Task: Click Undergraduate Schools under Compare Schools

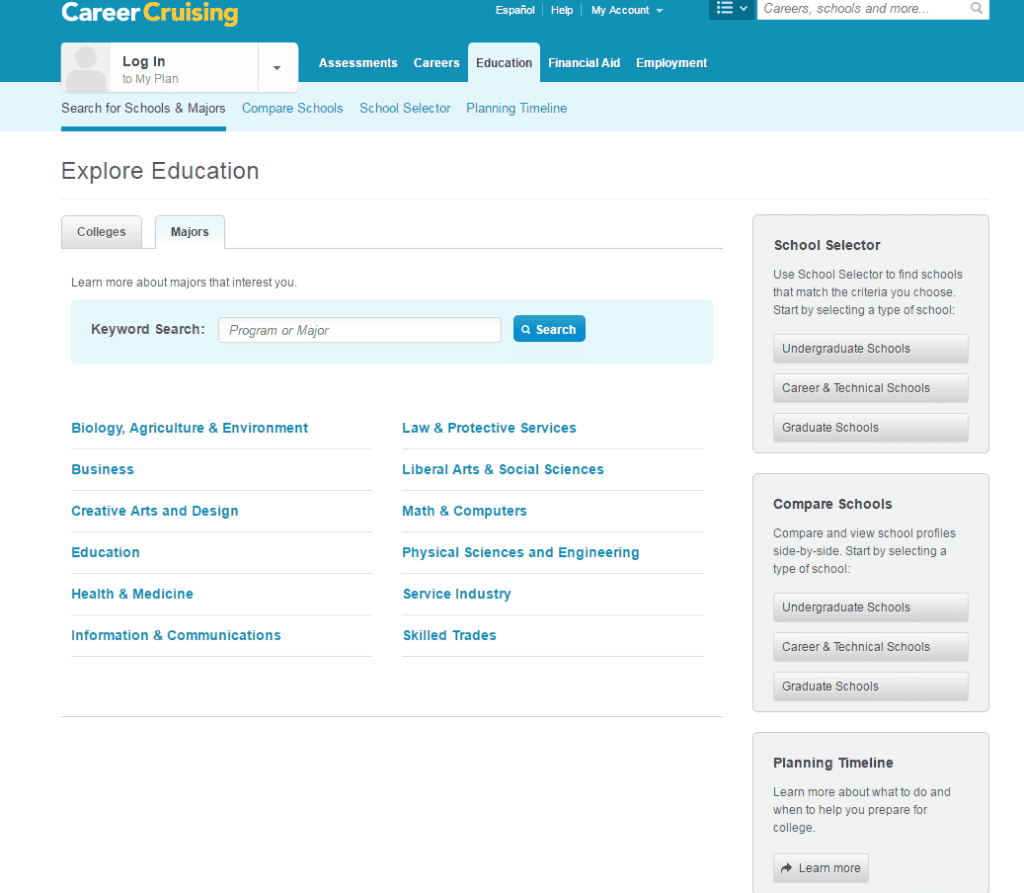Action: (x=871, y=608)
